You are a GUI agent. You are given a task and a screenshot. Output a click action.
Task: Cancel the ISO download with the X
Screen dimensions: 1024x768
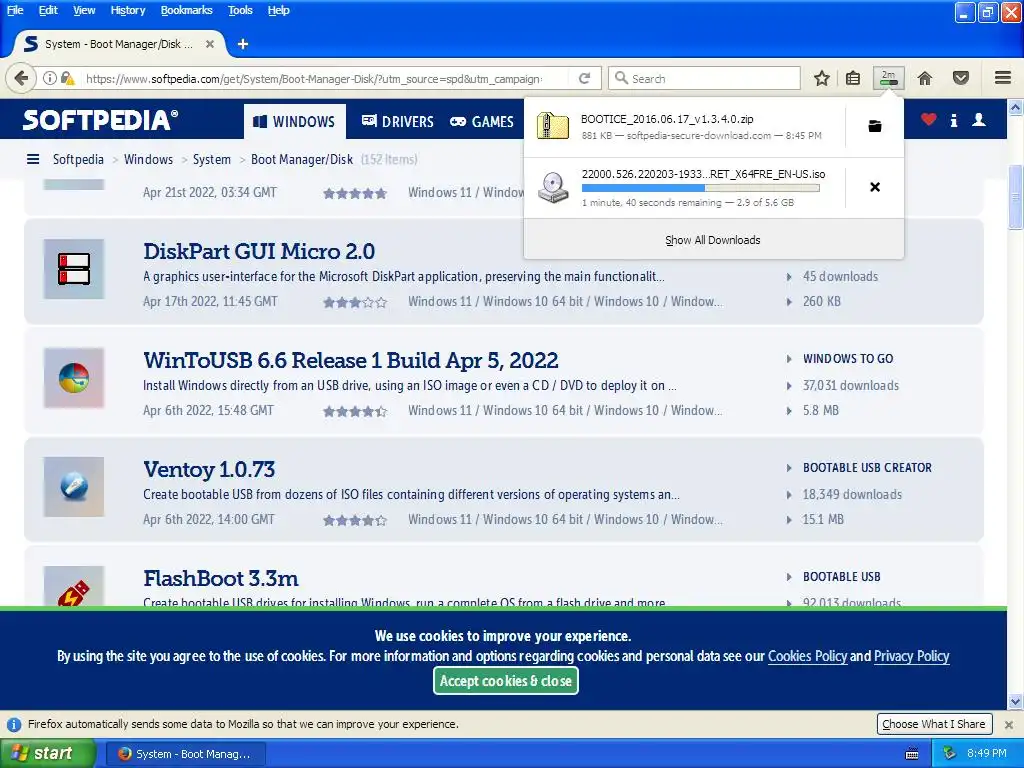875,187
